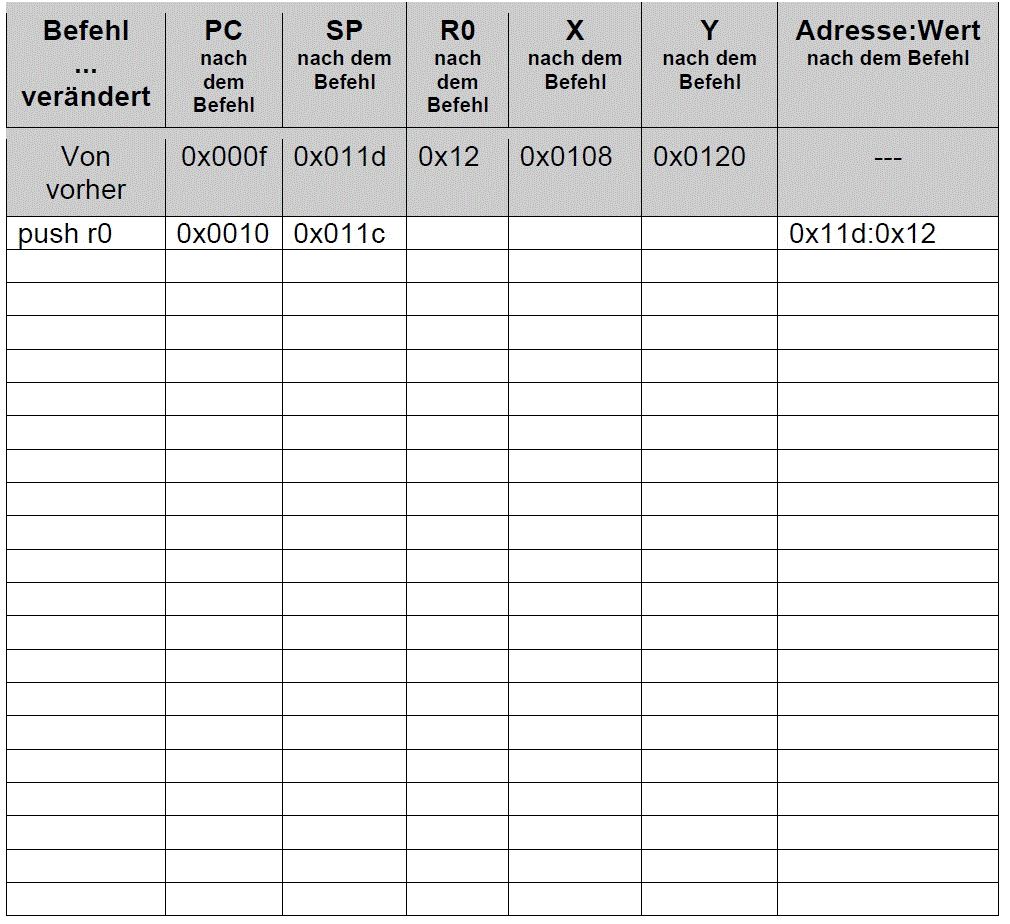The height and width of the screenshot is (924, 1010).
Task: Click the R0 column header
Action: pyautogui.click(x=457, y=66)
